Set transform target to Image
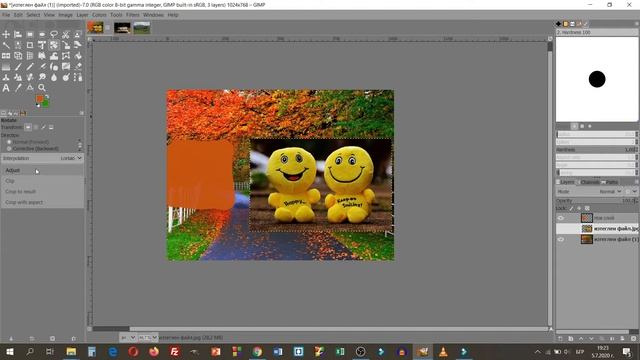The height and width of the screenshot is (360, 640). point(51,127)
